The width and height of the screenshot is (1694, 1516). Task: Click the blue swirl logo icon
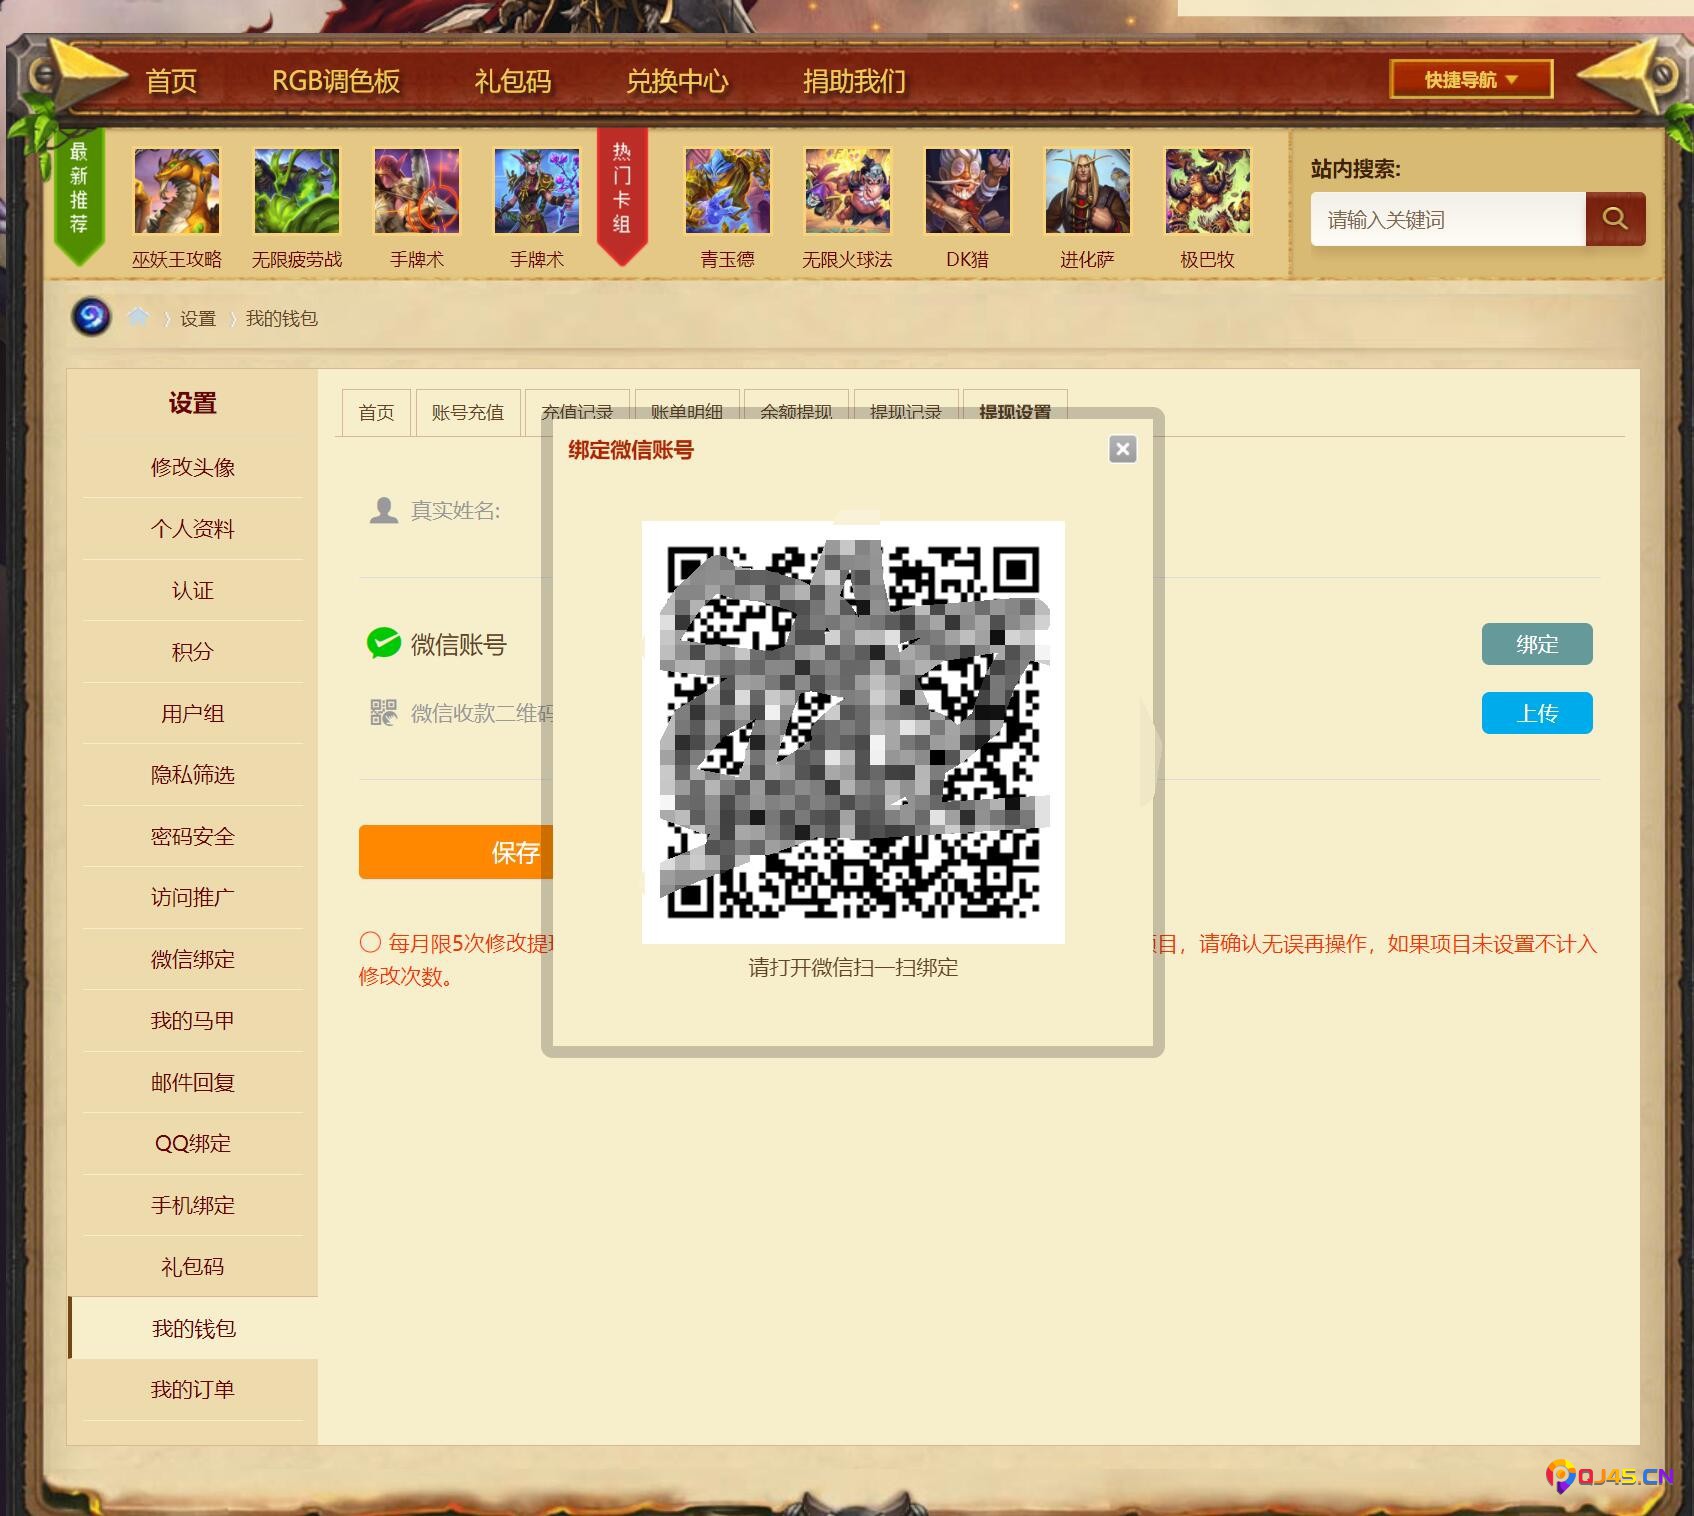[91, 318]
